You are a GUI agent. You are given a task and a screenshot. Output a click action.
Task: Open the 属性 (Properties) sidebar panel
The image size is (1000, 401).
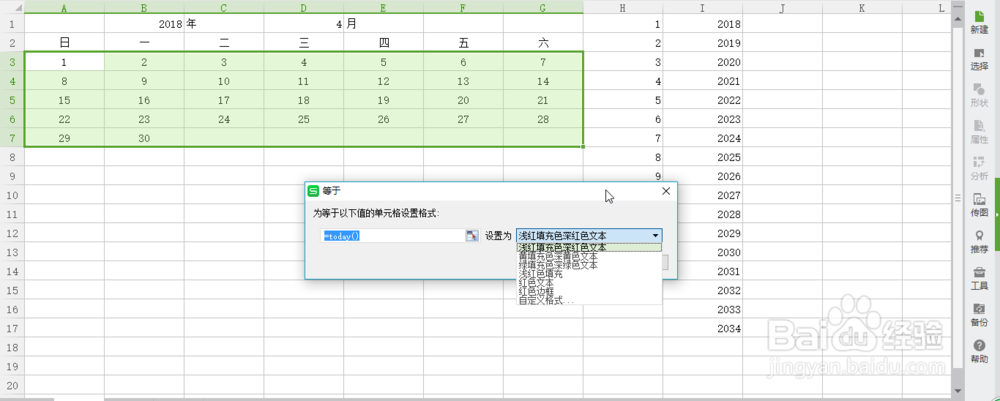tap(979, 132)
